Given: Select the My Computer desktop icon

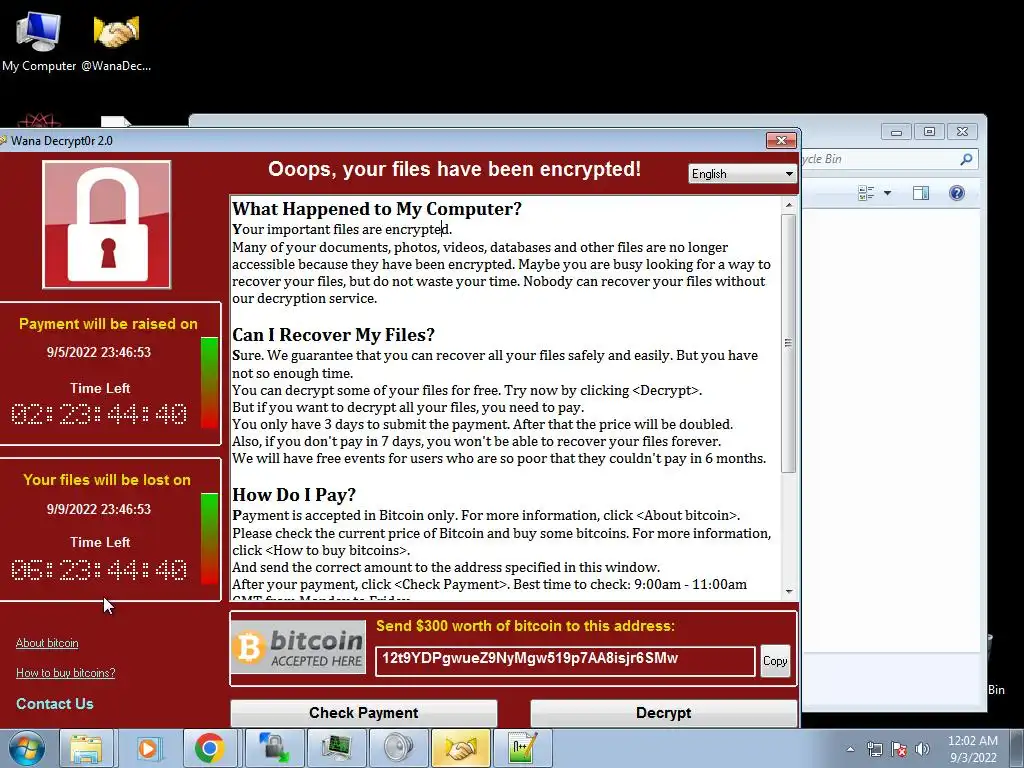Looking at the screenshot, I should [39, 40].
